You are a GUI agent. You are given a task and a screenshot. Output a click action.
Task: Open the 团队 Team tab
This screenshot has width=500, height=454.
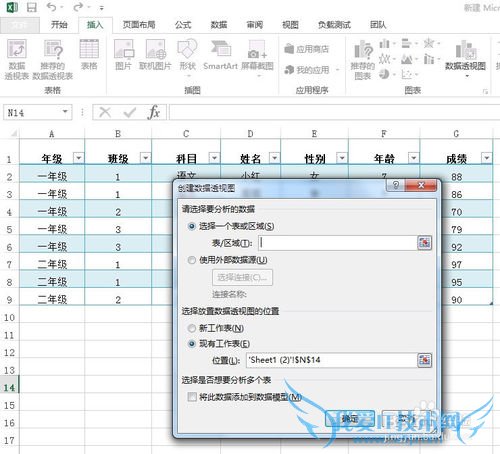pyautogui.click(x=378, y=25)
